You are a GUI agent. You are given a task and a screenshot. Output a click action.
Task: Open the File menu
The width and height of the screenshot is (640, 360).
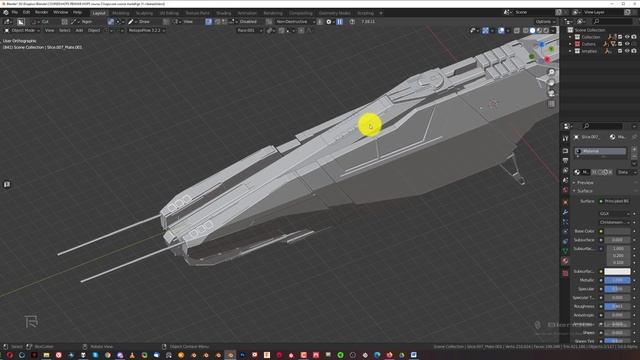pos(15,12)
